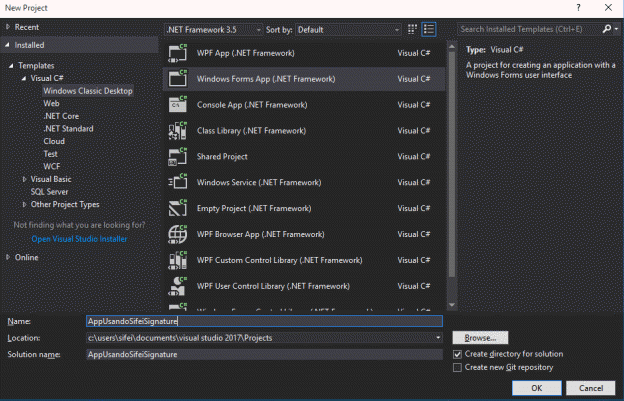Click the Search Installed Templates box
The width and height of the screenshot is (624, 401).
click(529, 29)
